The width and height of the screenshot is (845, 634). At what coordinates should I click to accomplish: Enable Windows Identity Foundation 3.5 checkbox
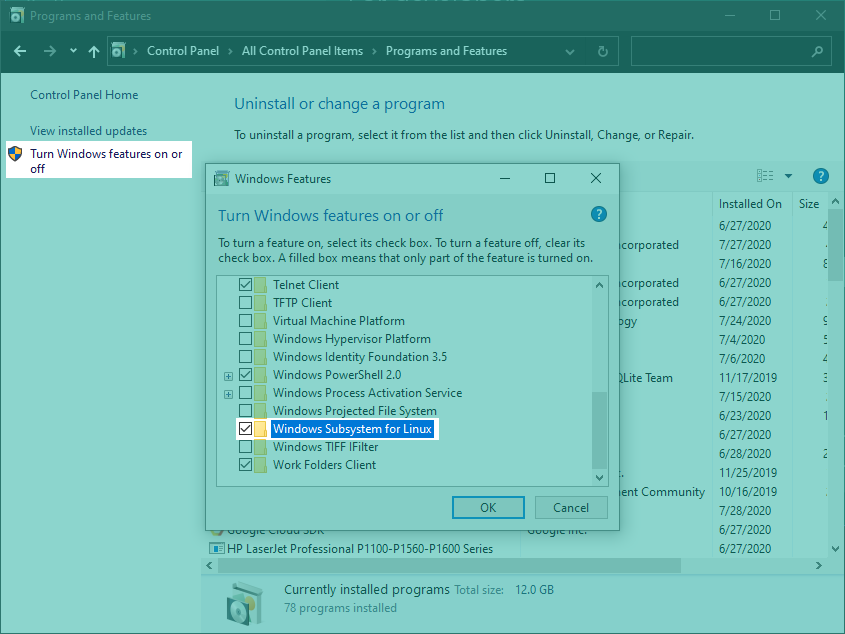pos(245,356)
